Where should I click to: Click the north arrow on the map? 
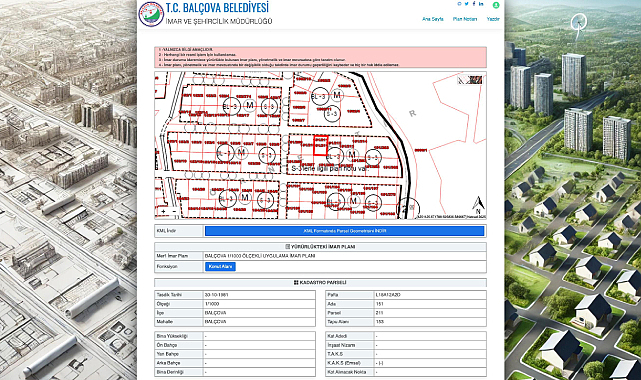tap(478, 205)
